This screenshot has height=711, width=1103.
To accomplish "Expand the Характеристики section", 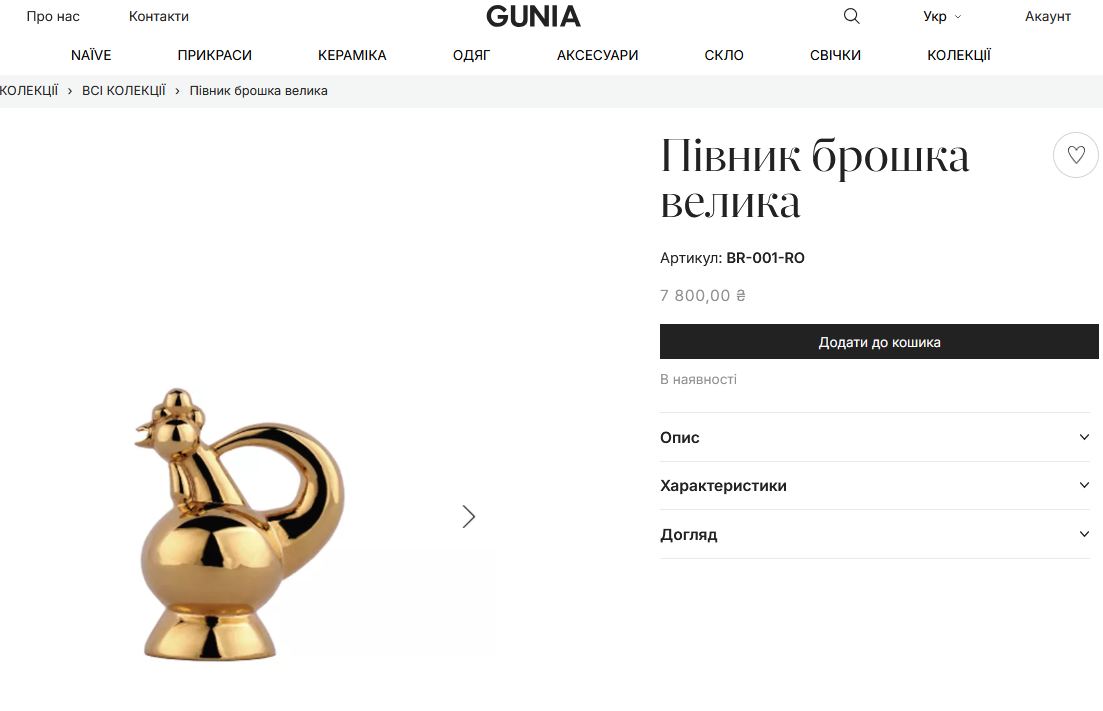I will (874, 486).
